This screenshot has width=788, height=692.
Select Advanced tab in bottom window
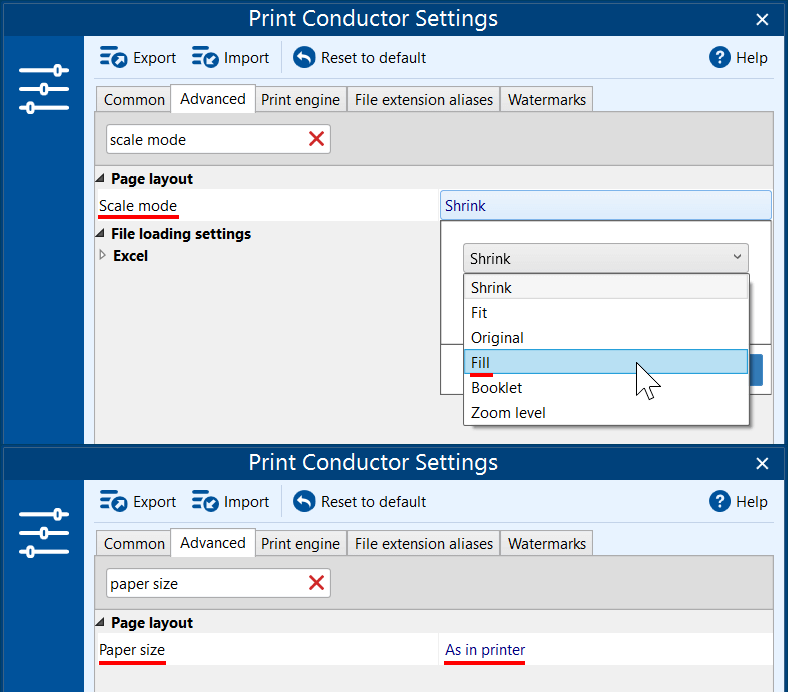point(213,543)
